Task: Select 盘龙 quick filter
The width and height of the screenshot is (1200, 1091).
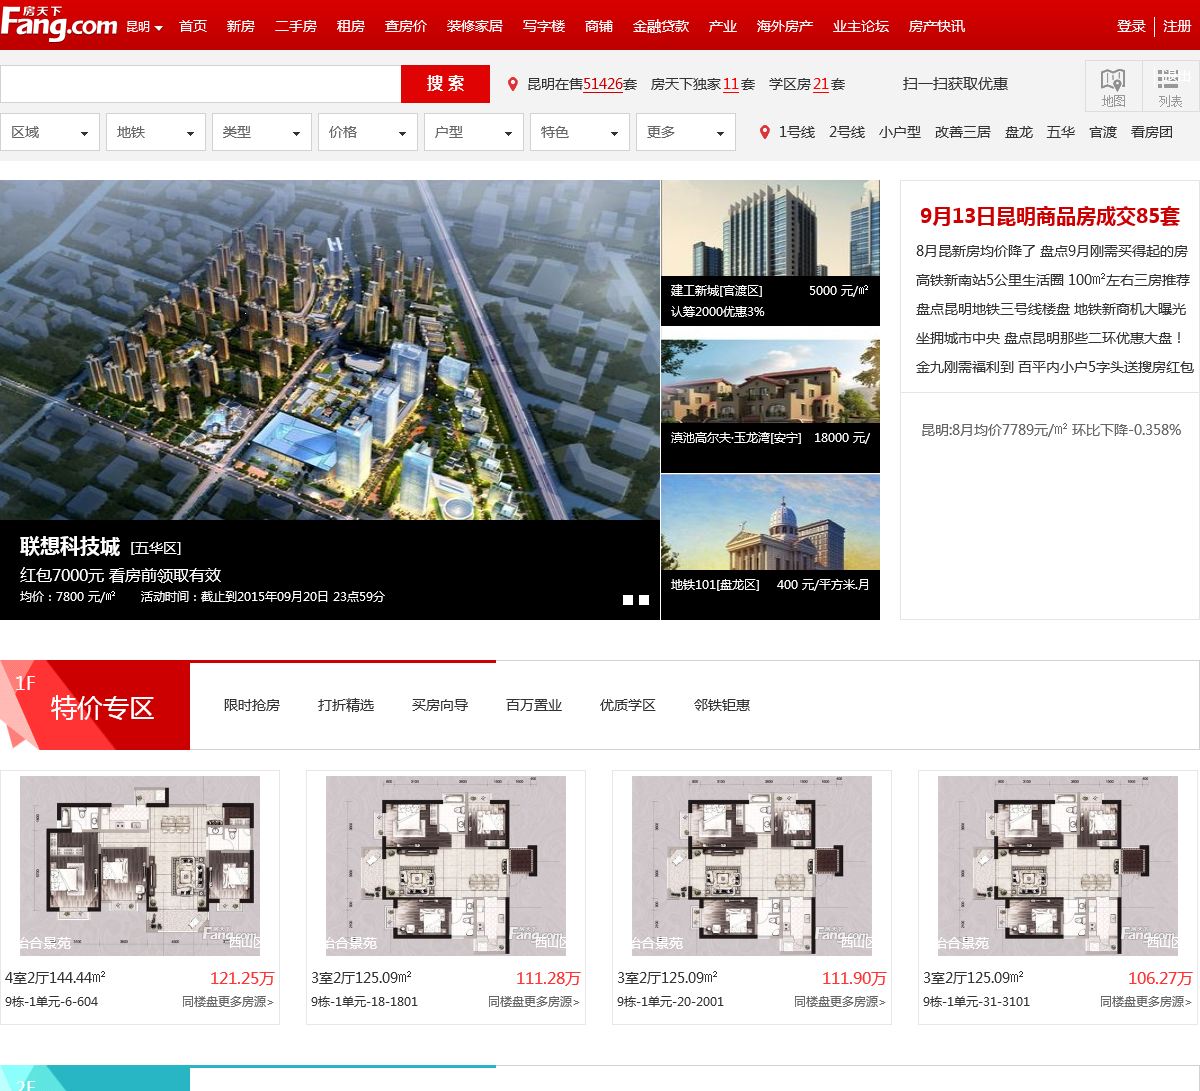Action: tap(1019, 132)
